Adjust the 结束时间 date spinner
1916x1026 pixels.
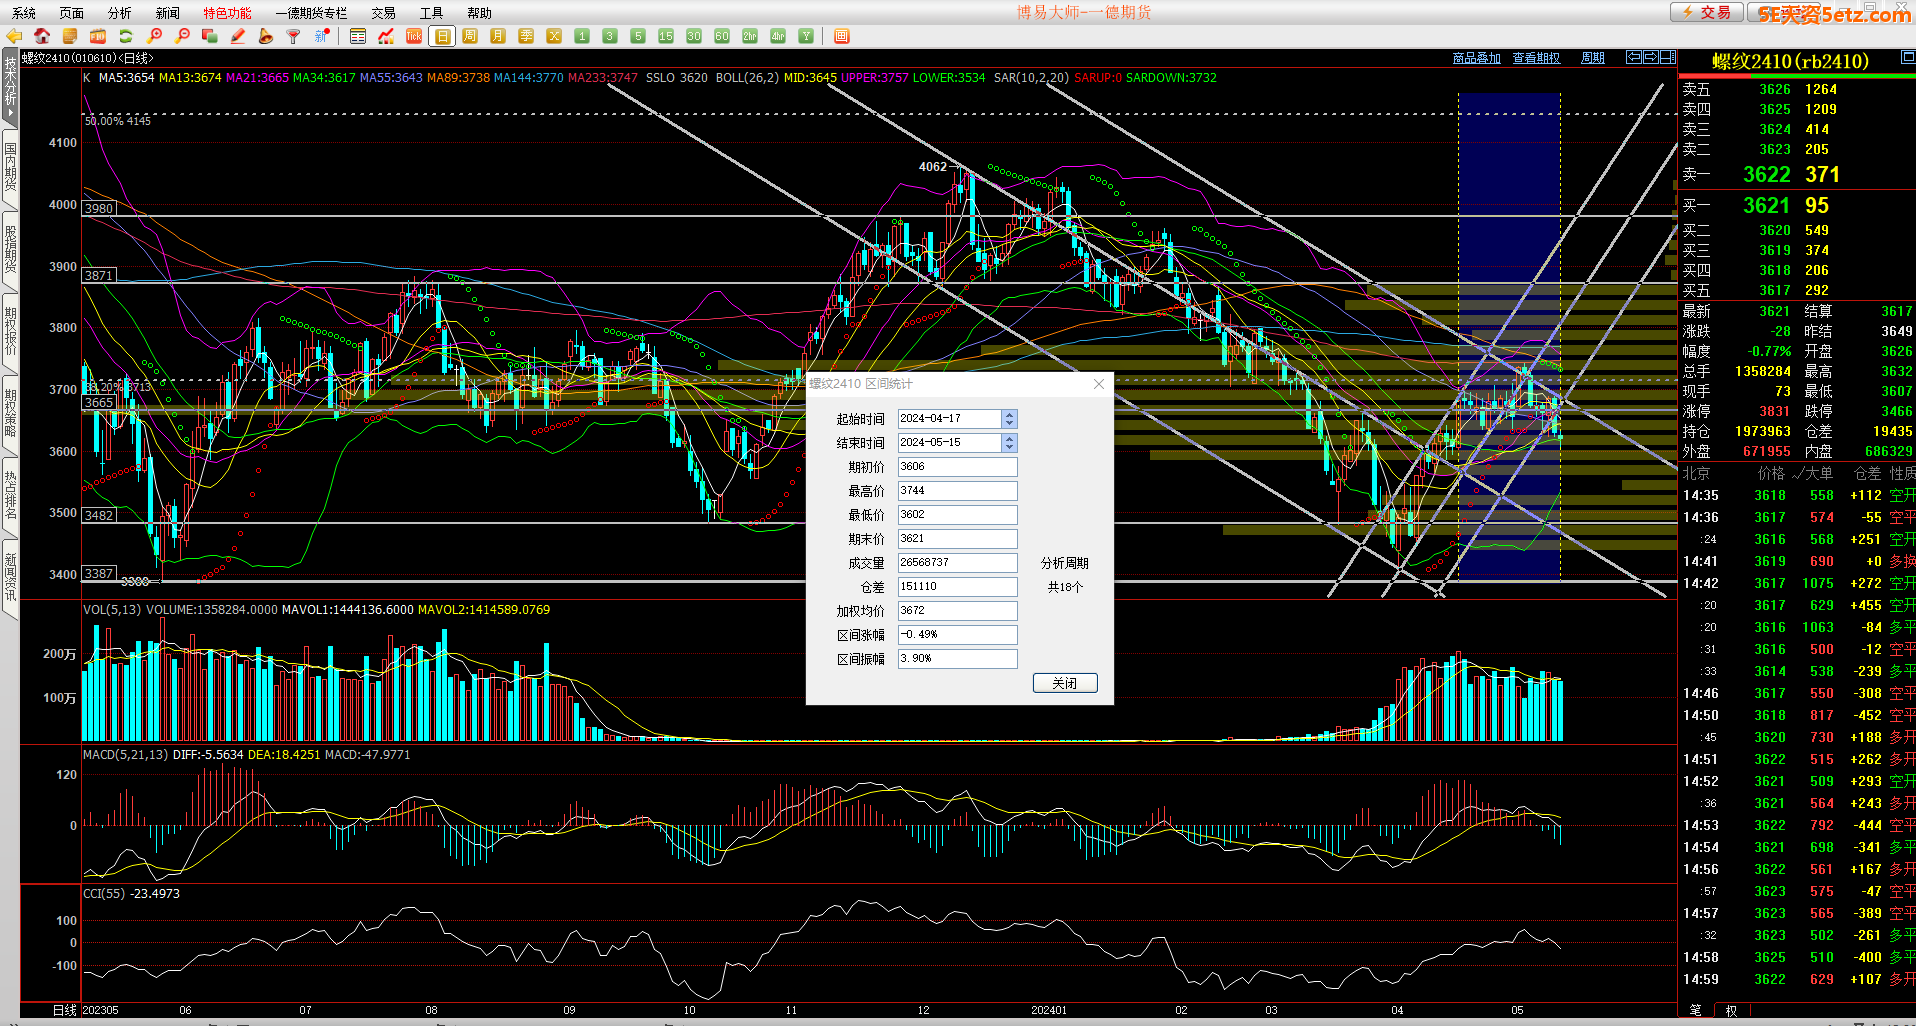click(1009, 442)
